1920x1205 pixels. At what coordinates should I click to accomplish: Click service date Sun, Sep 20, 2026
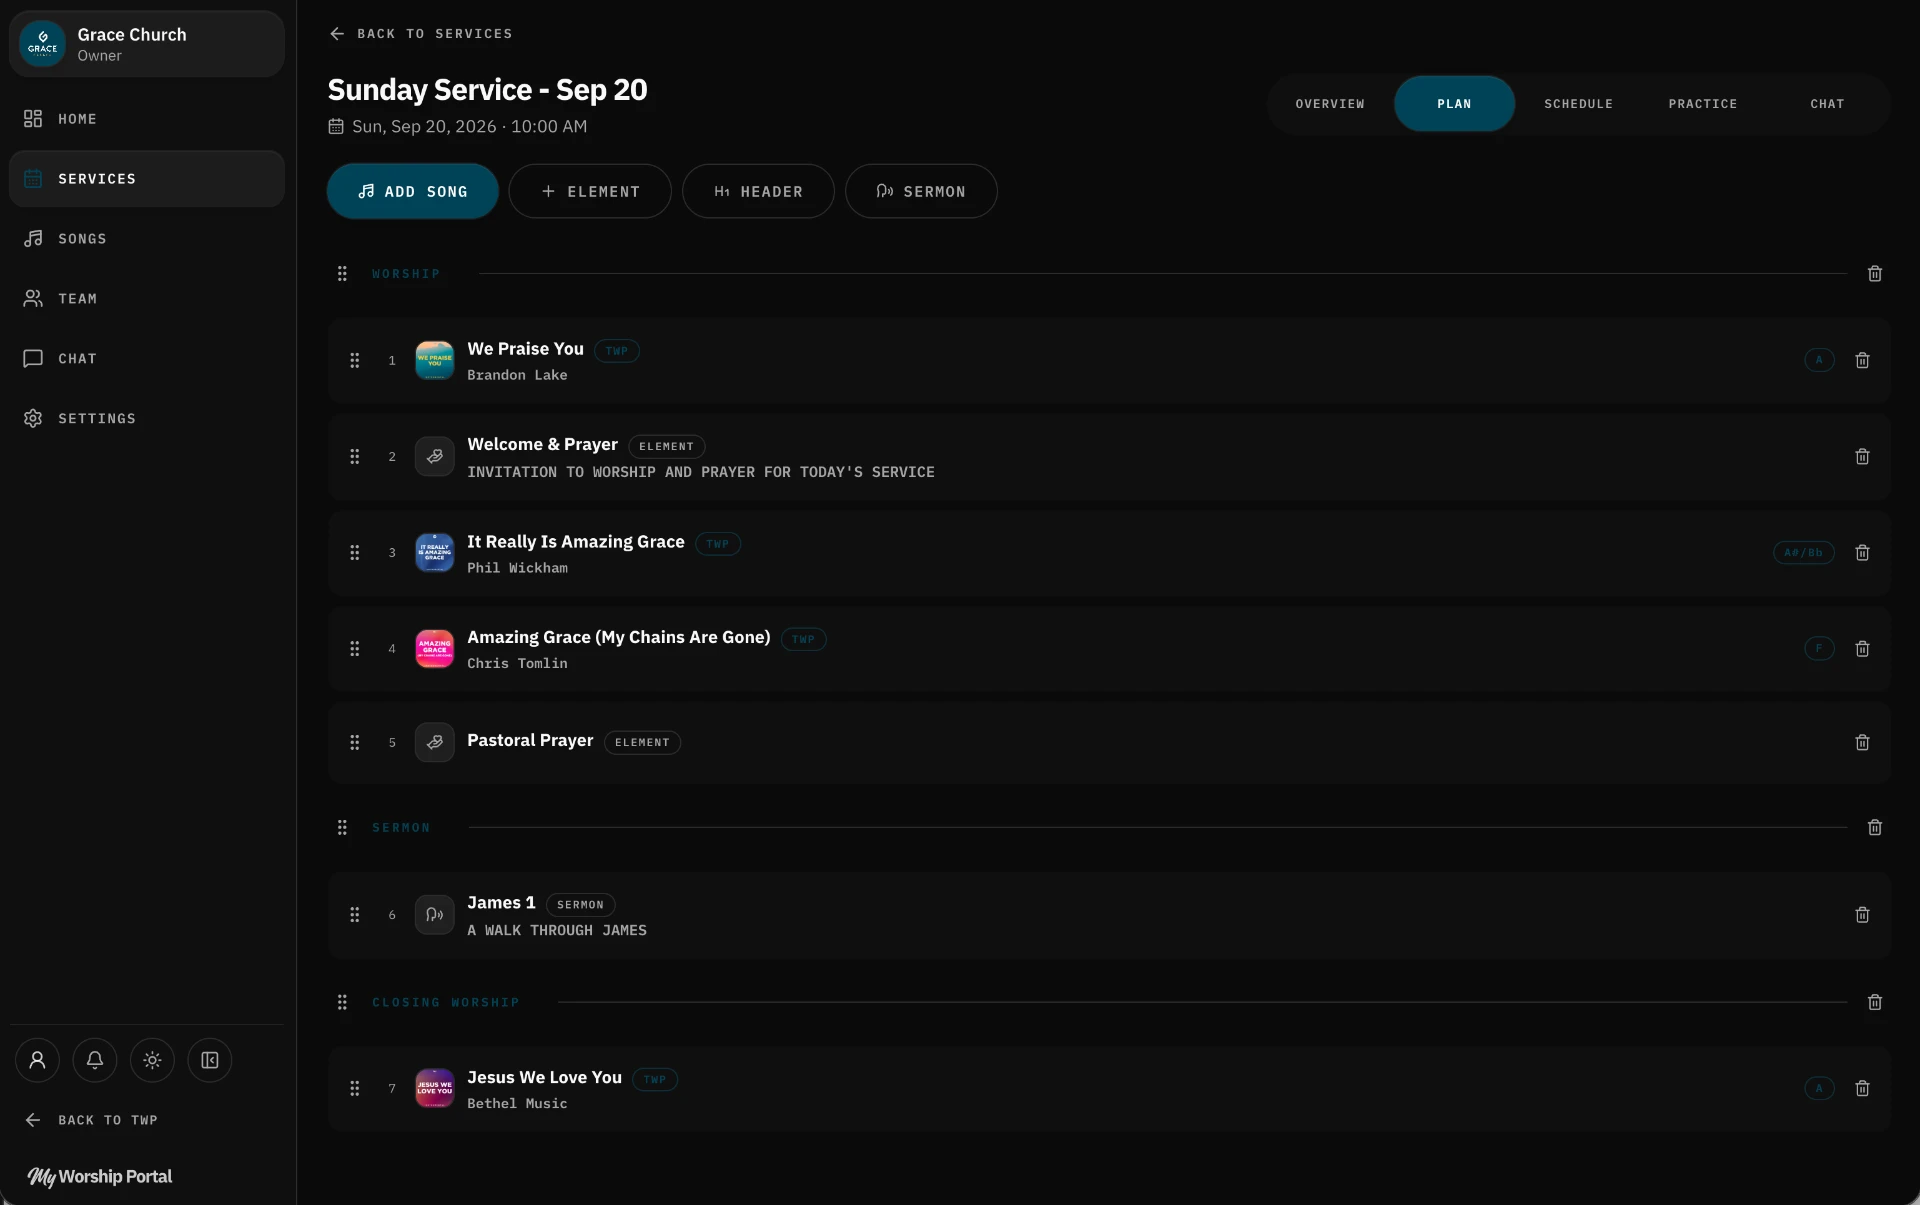[x=458, y=127]
